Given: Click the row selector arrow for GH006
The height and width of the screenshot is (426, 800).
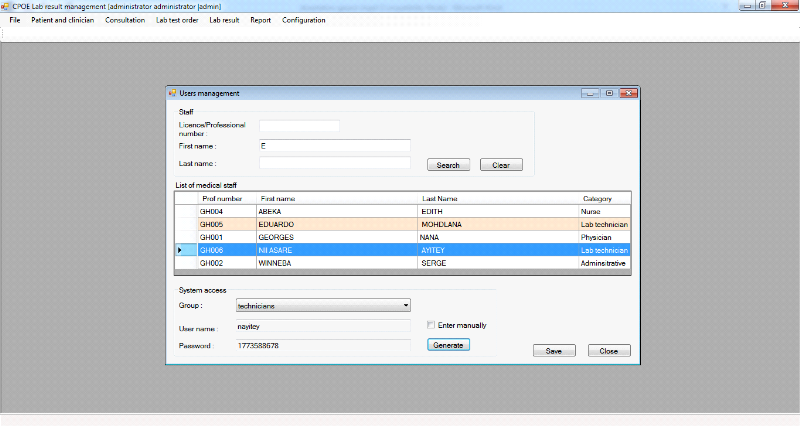Looking at the screenshot, I should tap(180, 250).
